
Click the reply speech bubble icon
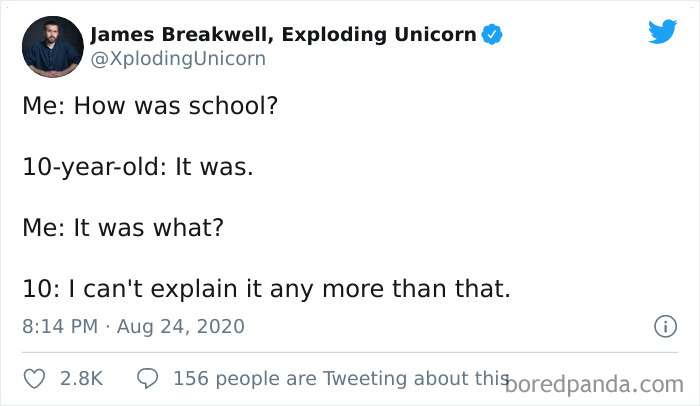147,379
